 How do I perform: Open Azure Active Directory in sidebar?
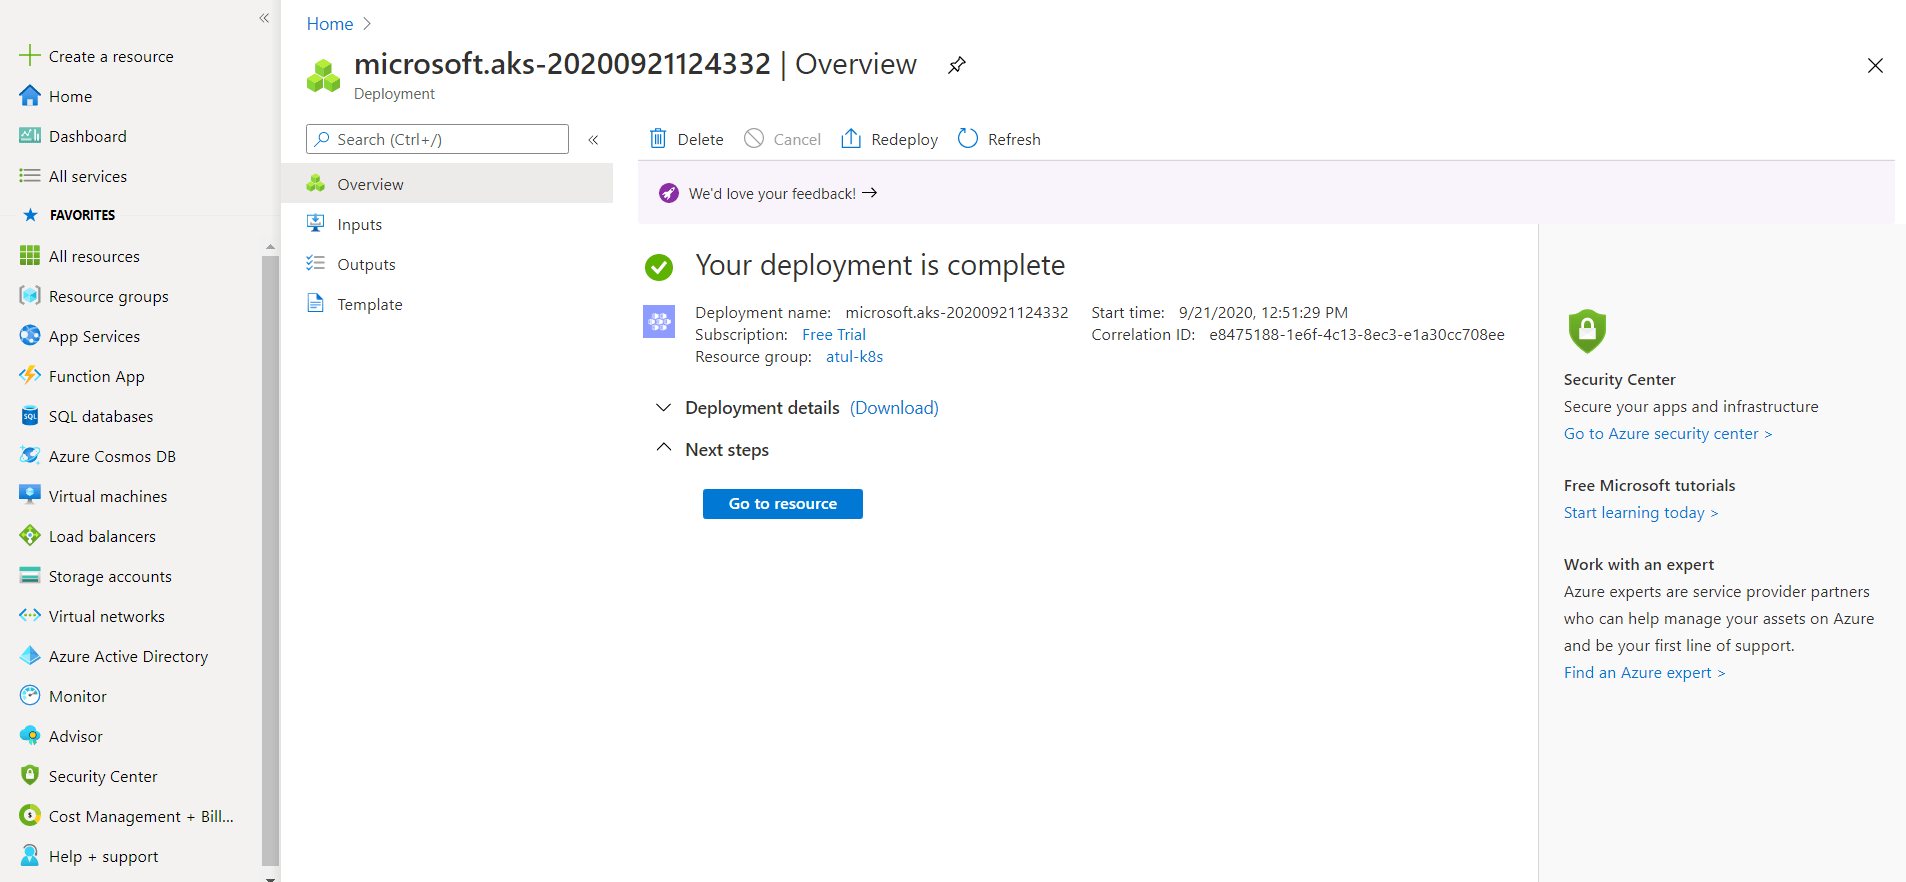(x=128, y=656)
